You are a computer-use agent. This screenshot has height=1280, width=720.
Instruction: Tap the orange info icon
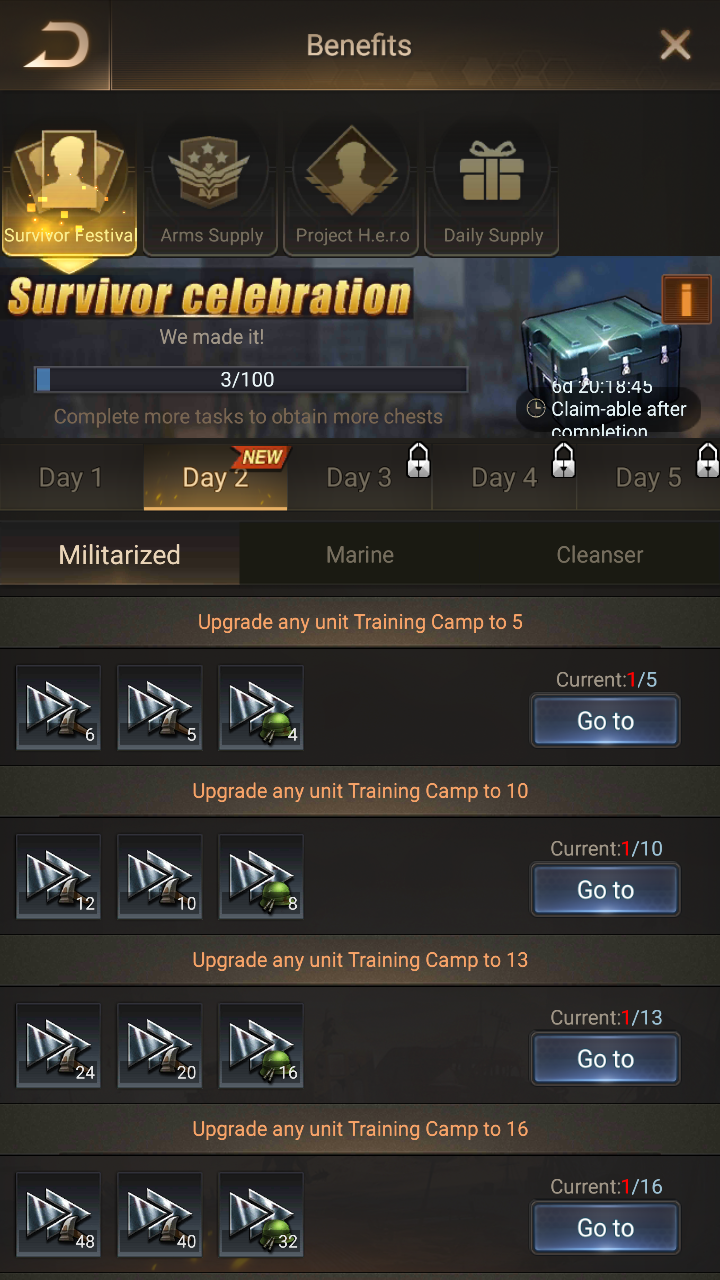click(687, 299)
